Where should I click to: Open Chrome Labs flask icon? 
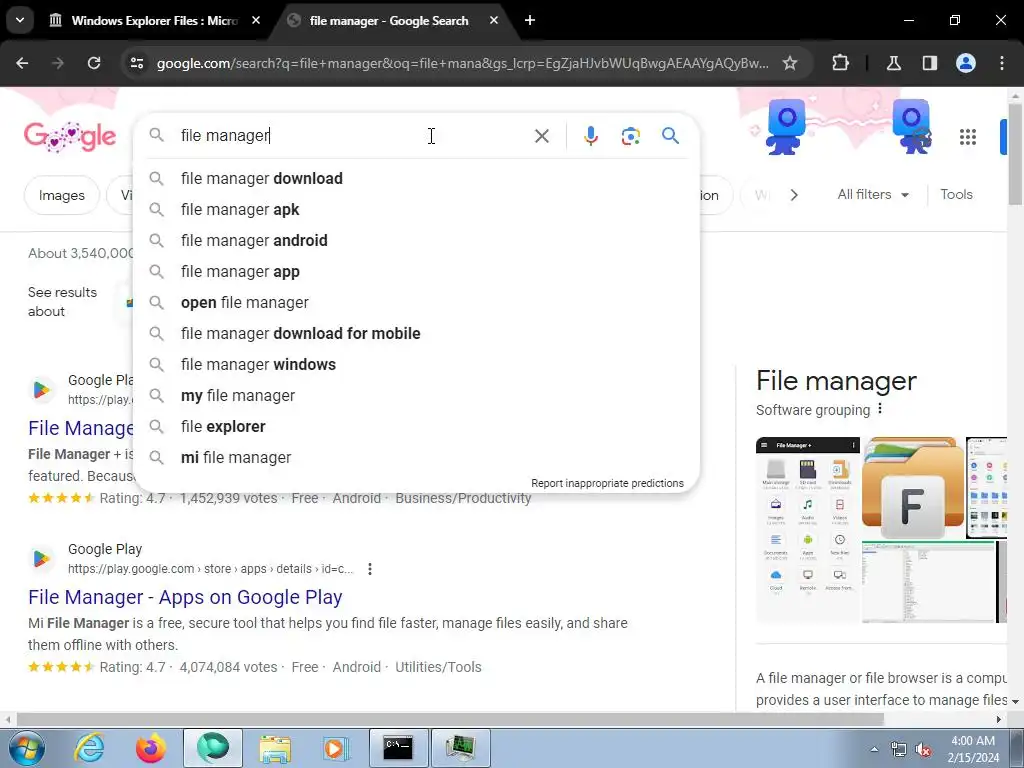click(894, 63)
